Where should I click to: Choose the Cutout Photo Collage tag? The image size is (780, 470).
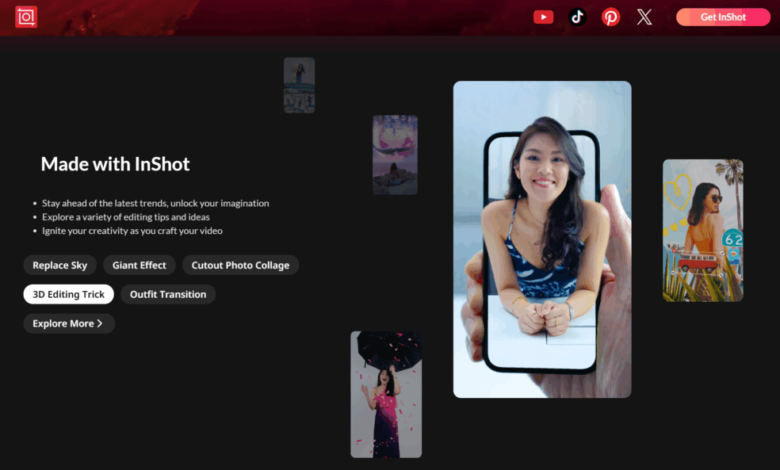(240, 265)
